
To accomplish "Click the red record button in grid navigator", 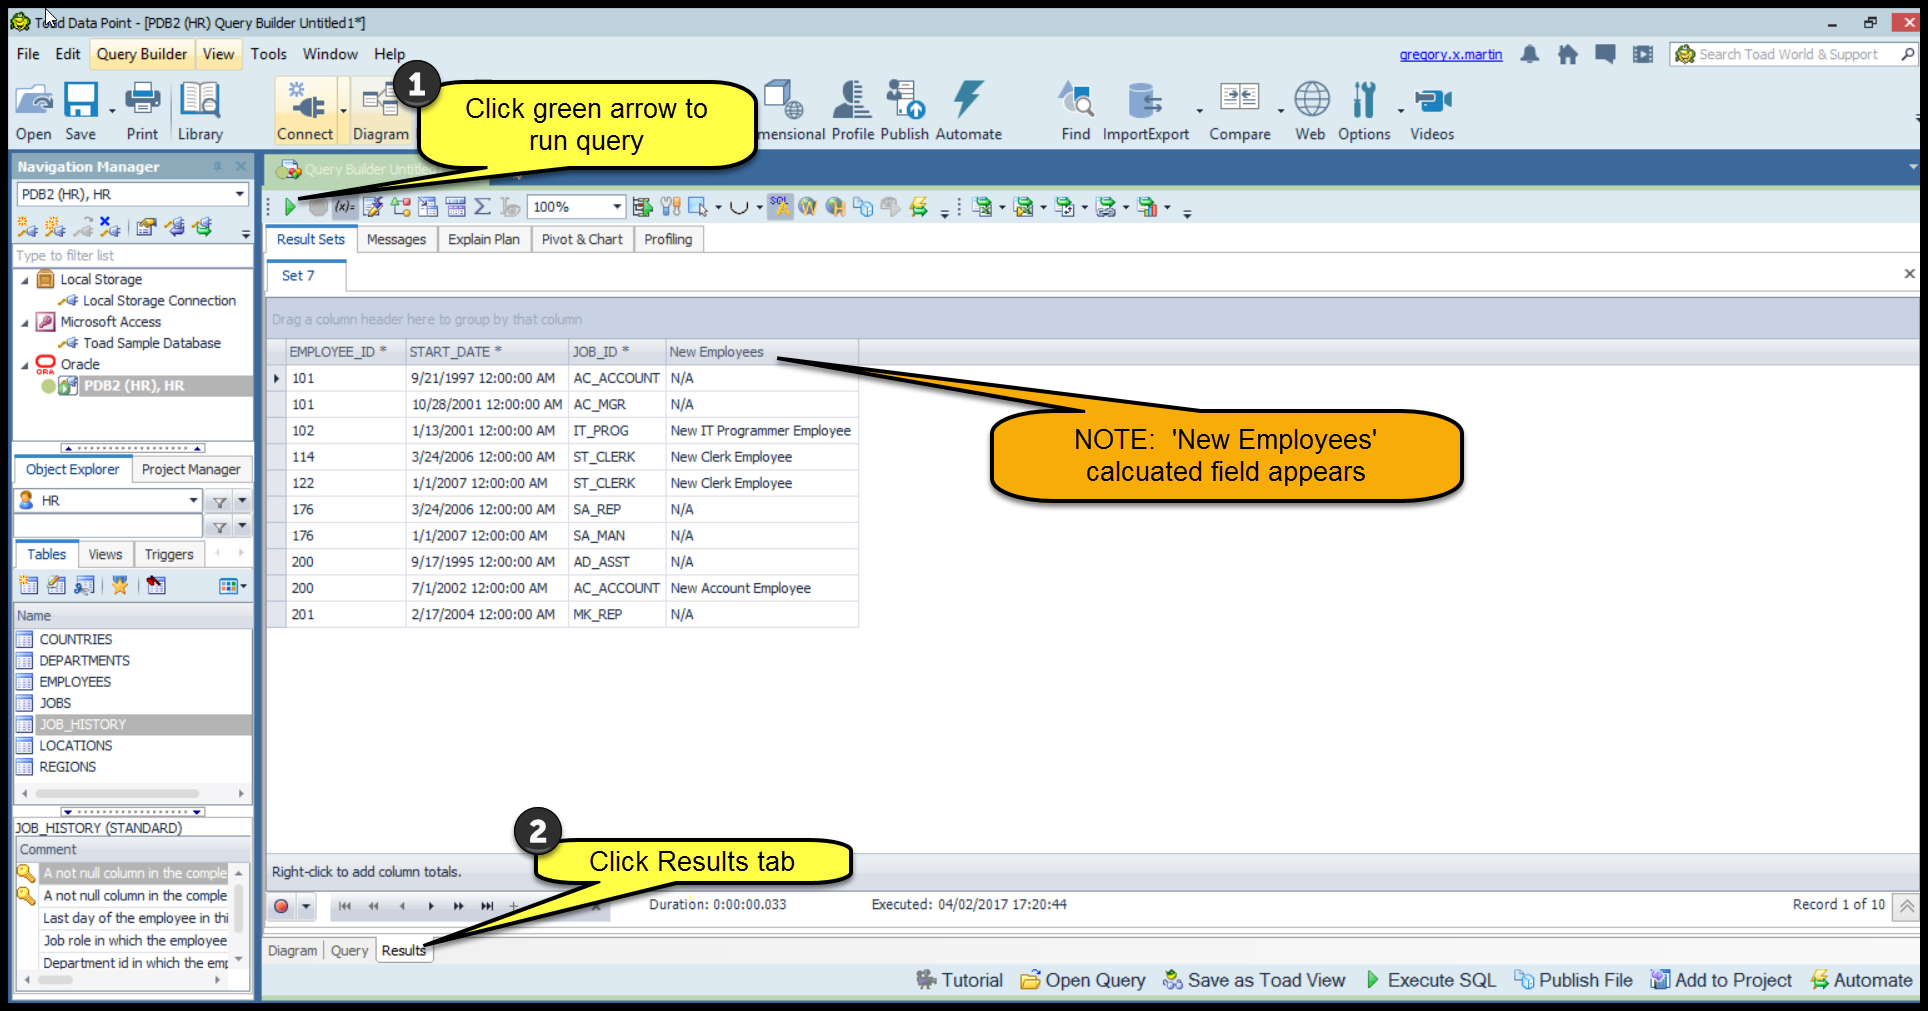I will (x=281, y=906).
